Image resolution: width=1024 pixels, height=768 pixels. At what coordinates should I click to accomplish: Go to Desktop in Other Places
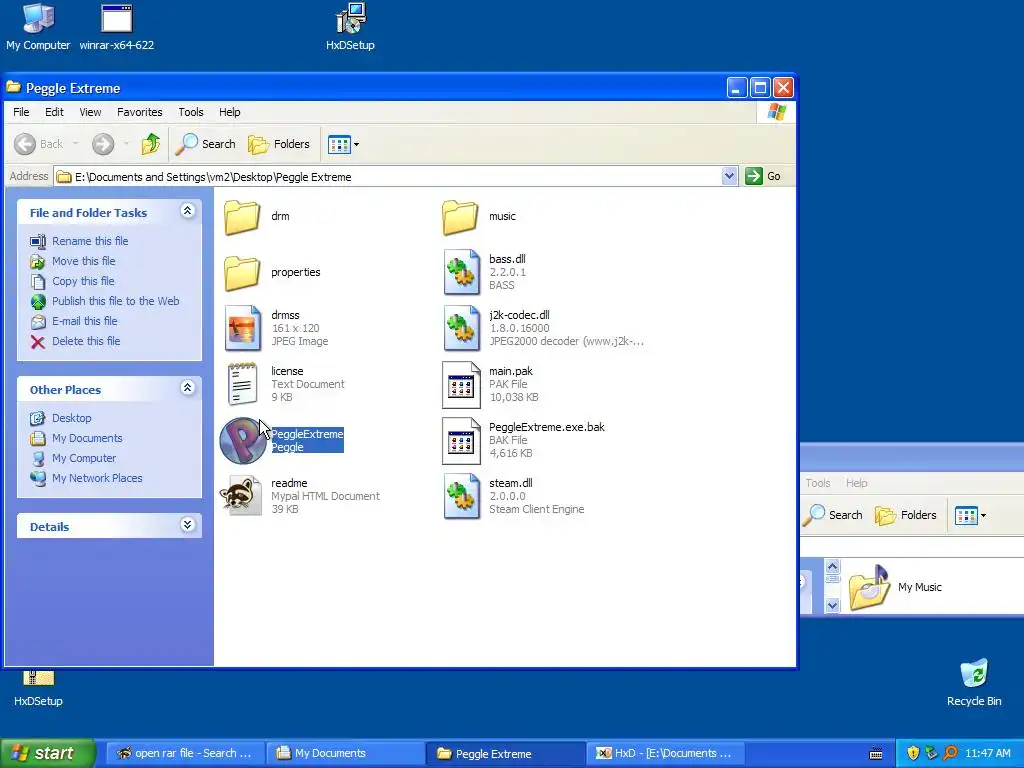(x=72, y=418)
